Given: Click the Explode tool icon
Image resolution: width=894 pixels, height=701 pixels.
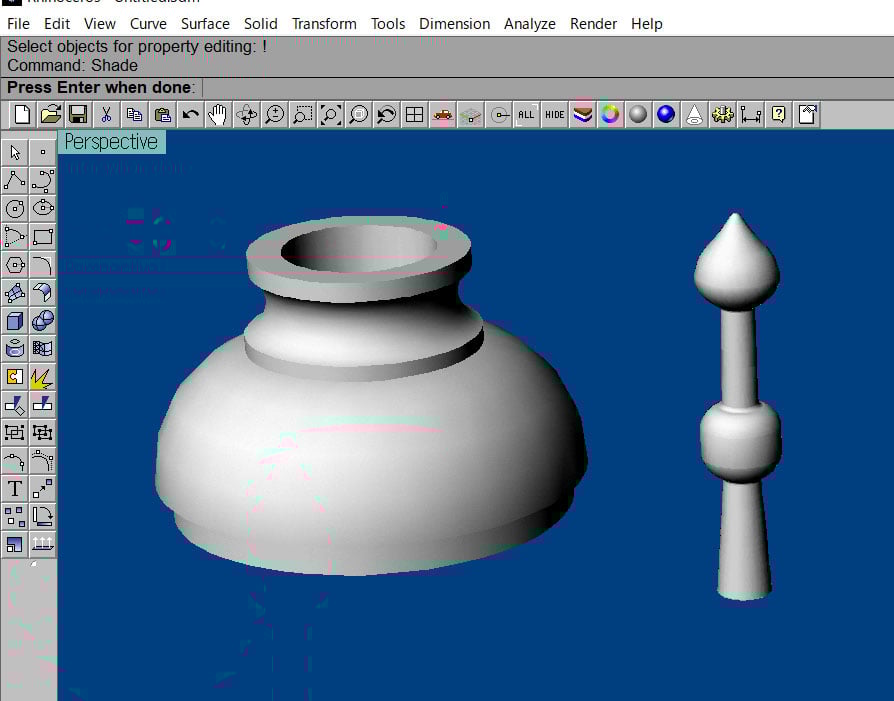Looking at the screenshot, I should click(43, 377).
